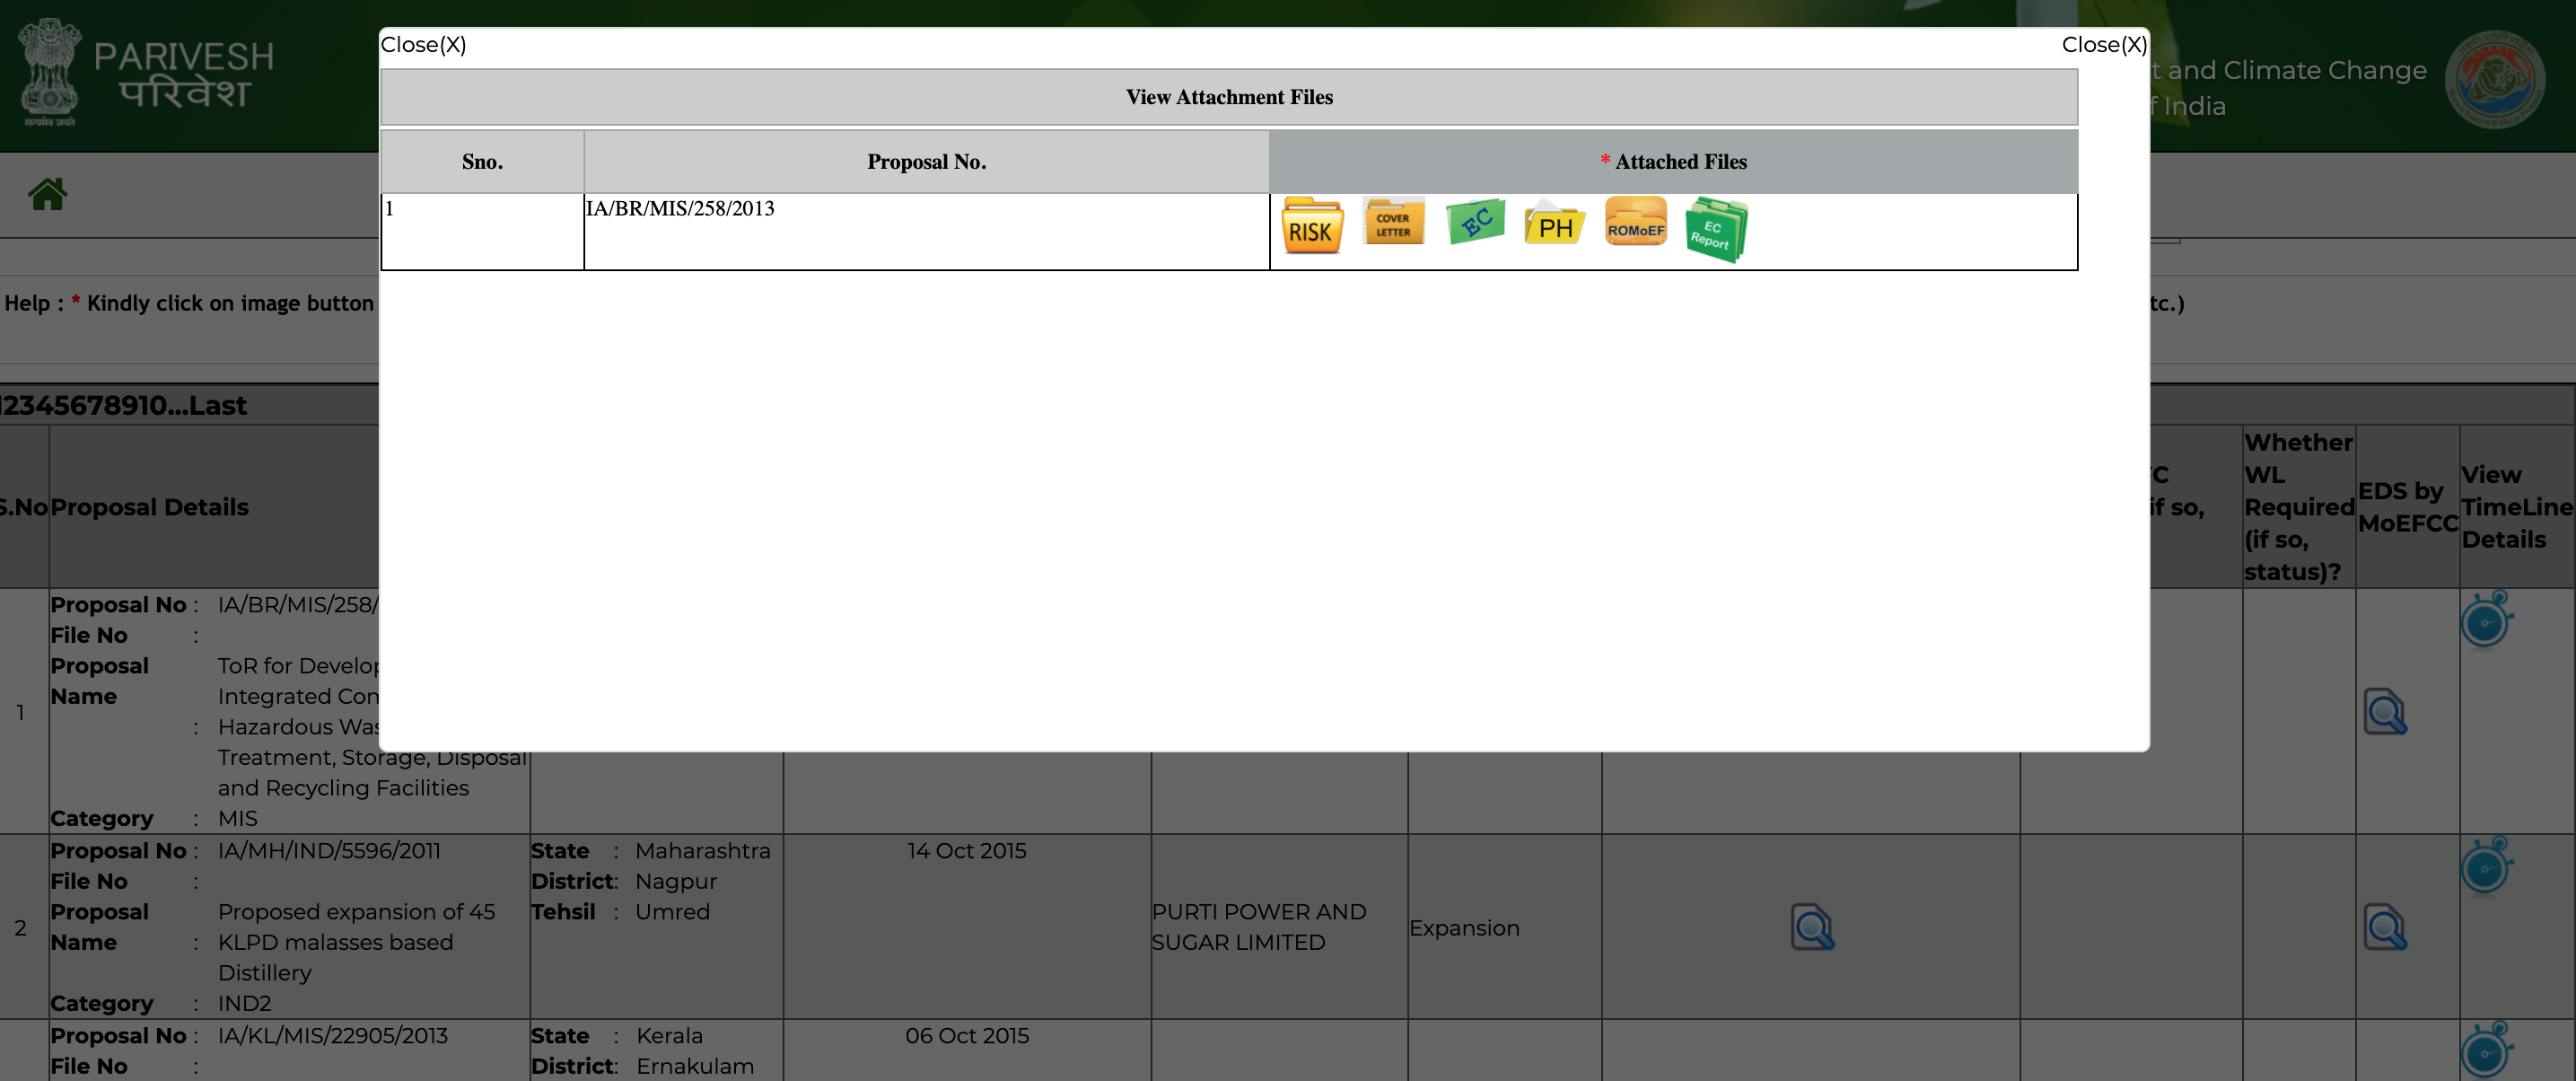Open the RISK folder attachment
The height and width of the screenshot is (1081, 2576).
click(1311, 226)
